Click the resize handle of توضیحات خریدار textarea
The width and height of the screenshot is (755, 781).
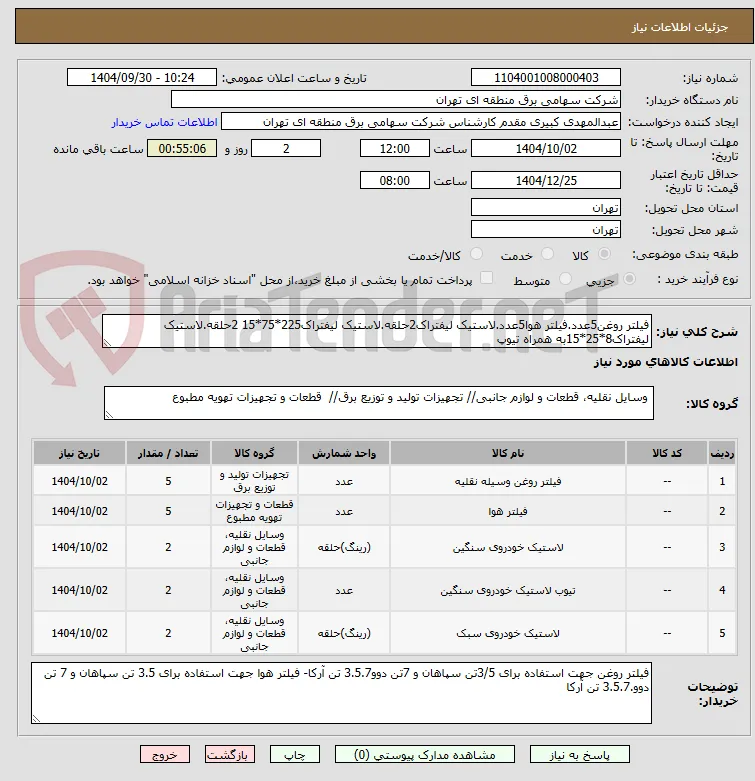[x=36, y=718]
